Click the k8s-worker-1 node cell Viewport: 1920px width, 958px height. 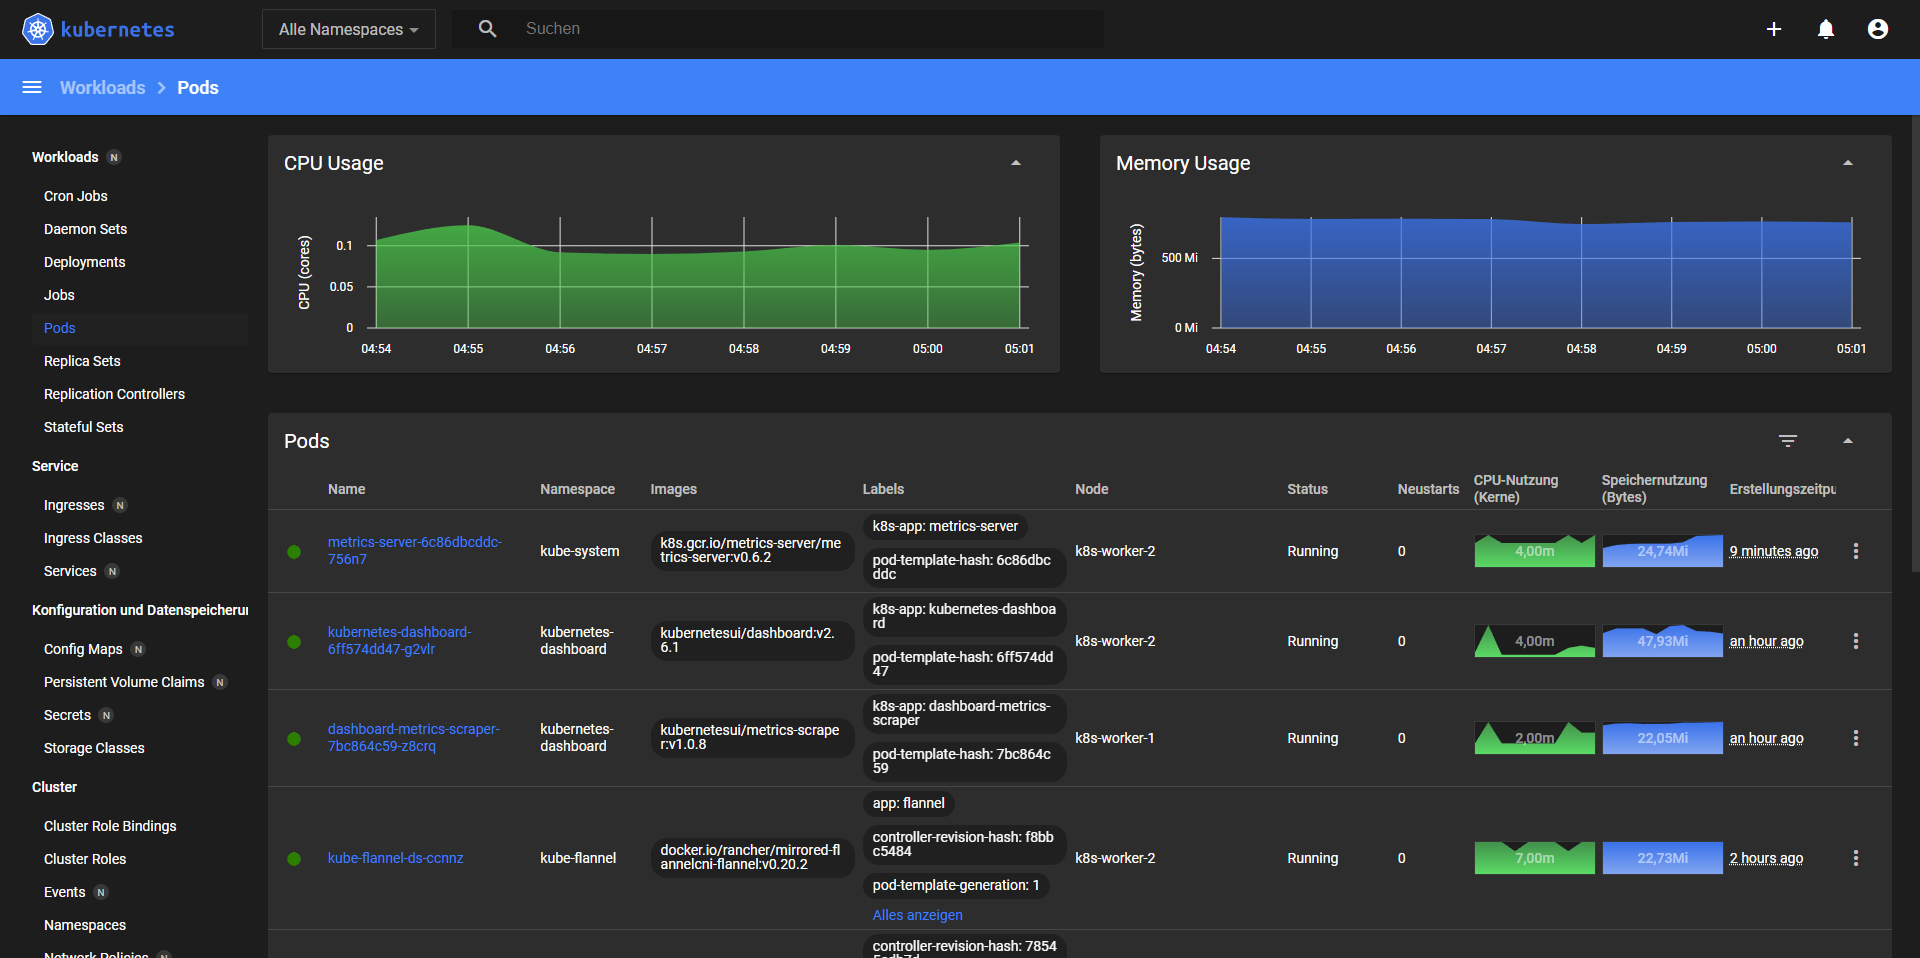pyautogui.click(x=1115, y=738)
